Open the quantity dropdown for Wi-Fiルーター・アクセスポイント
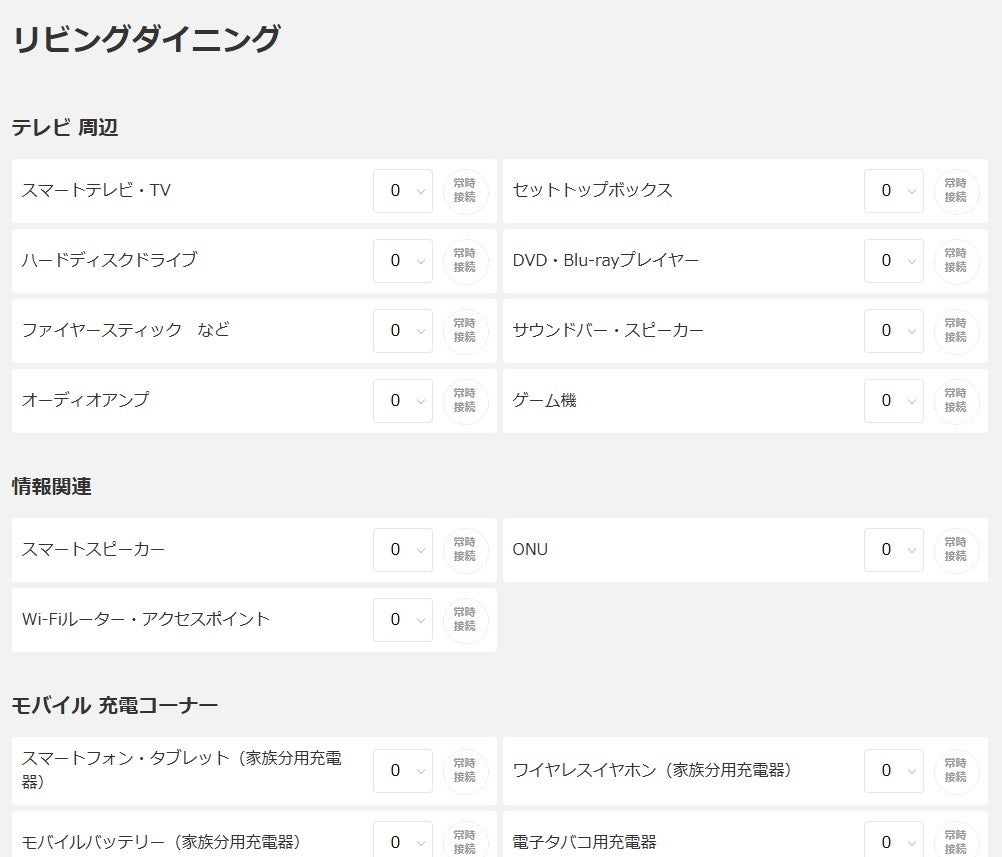The image size is (1002, 857). click(x=402, y=619)
